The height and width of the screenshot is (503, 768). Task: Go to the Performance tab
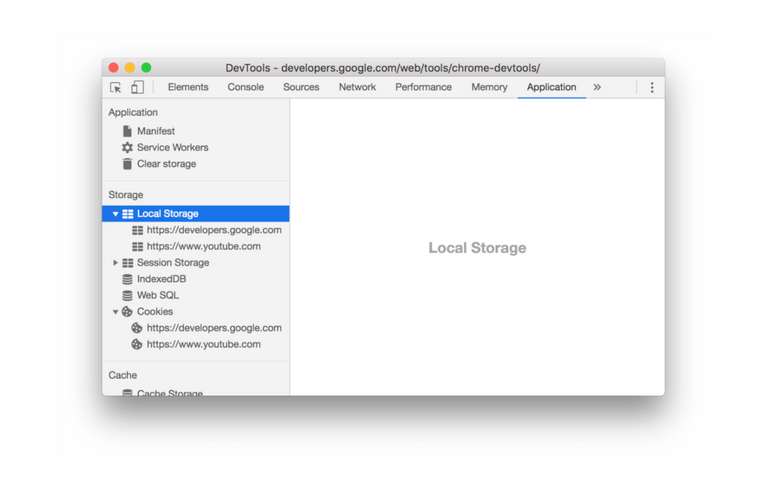[x=423, y=87]
